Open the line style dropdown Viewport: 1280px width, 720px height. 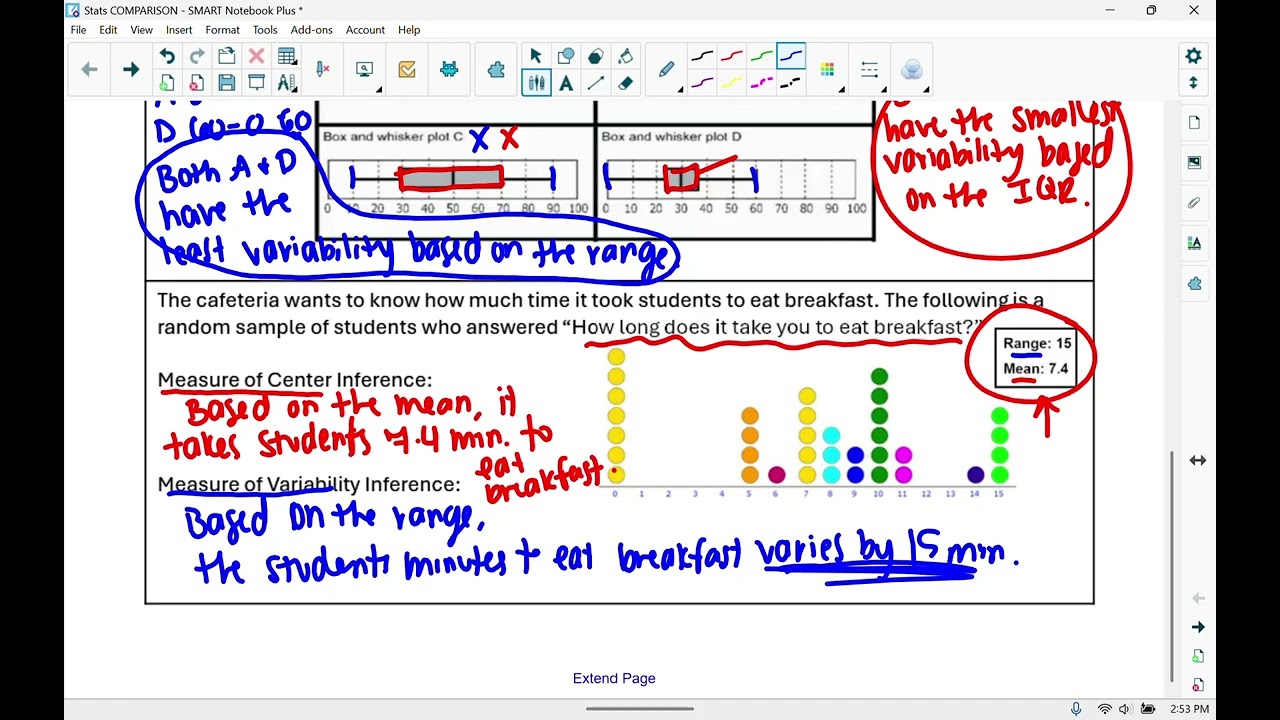coord(871,70)
